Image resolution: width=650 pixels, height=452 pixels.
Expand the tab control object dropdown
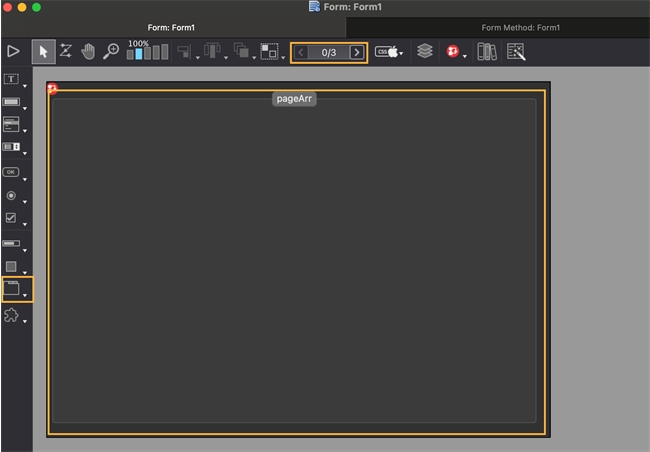[25, 297]
